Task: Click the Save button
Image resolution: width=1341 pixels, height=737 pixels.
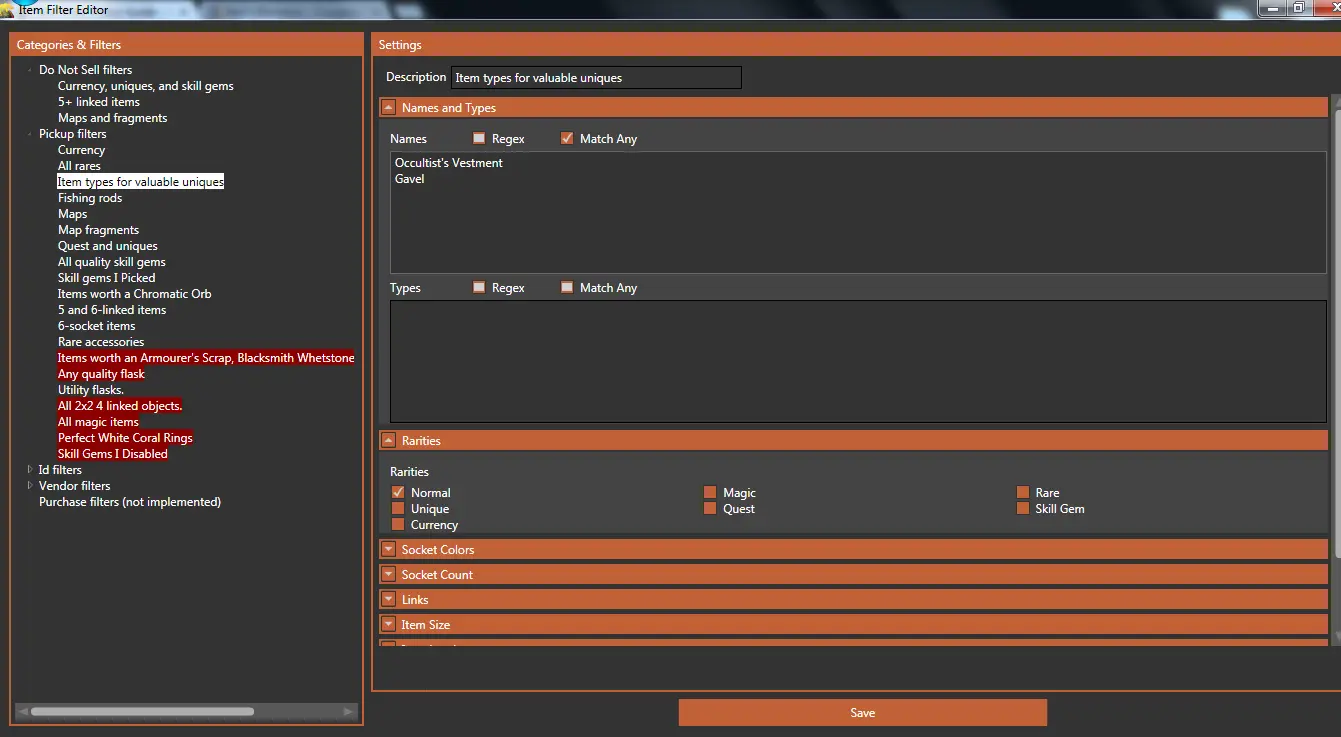Action: tap(862, 713)
